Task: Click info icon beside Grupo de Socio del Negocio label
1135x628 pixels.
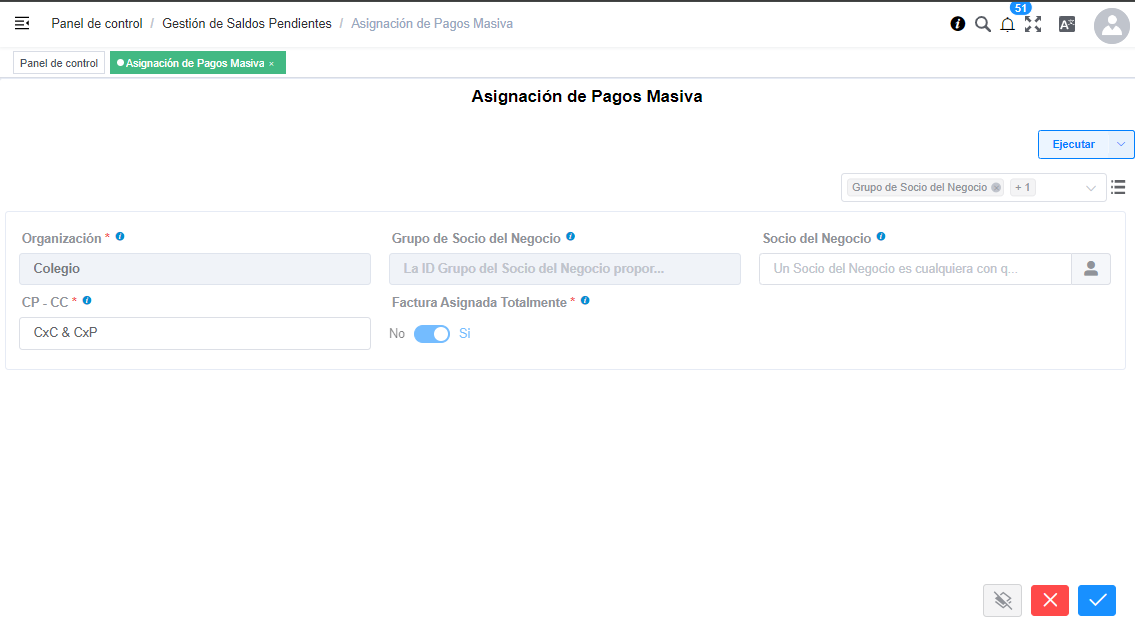Action: coord(570,237)
